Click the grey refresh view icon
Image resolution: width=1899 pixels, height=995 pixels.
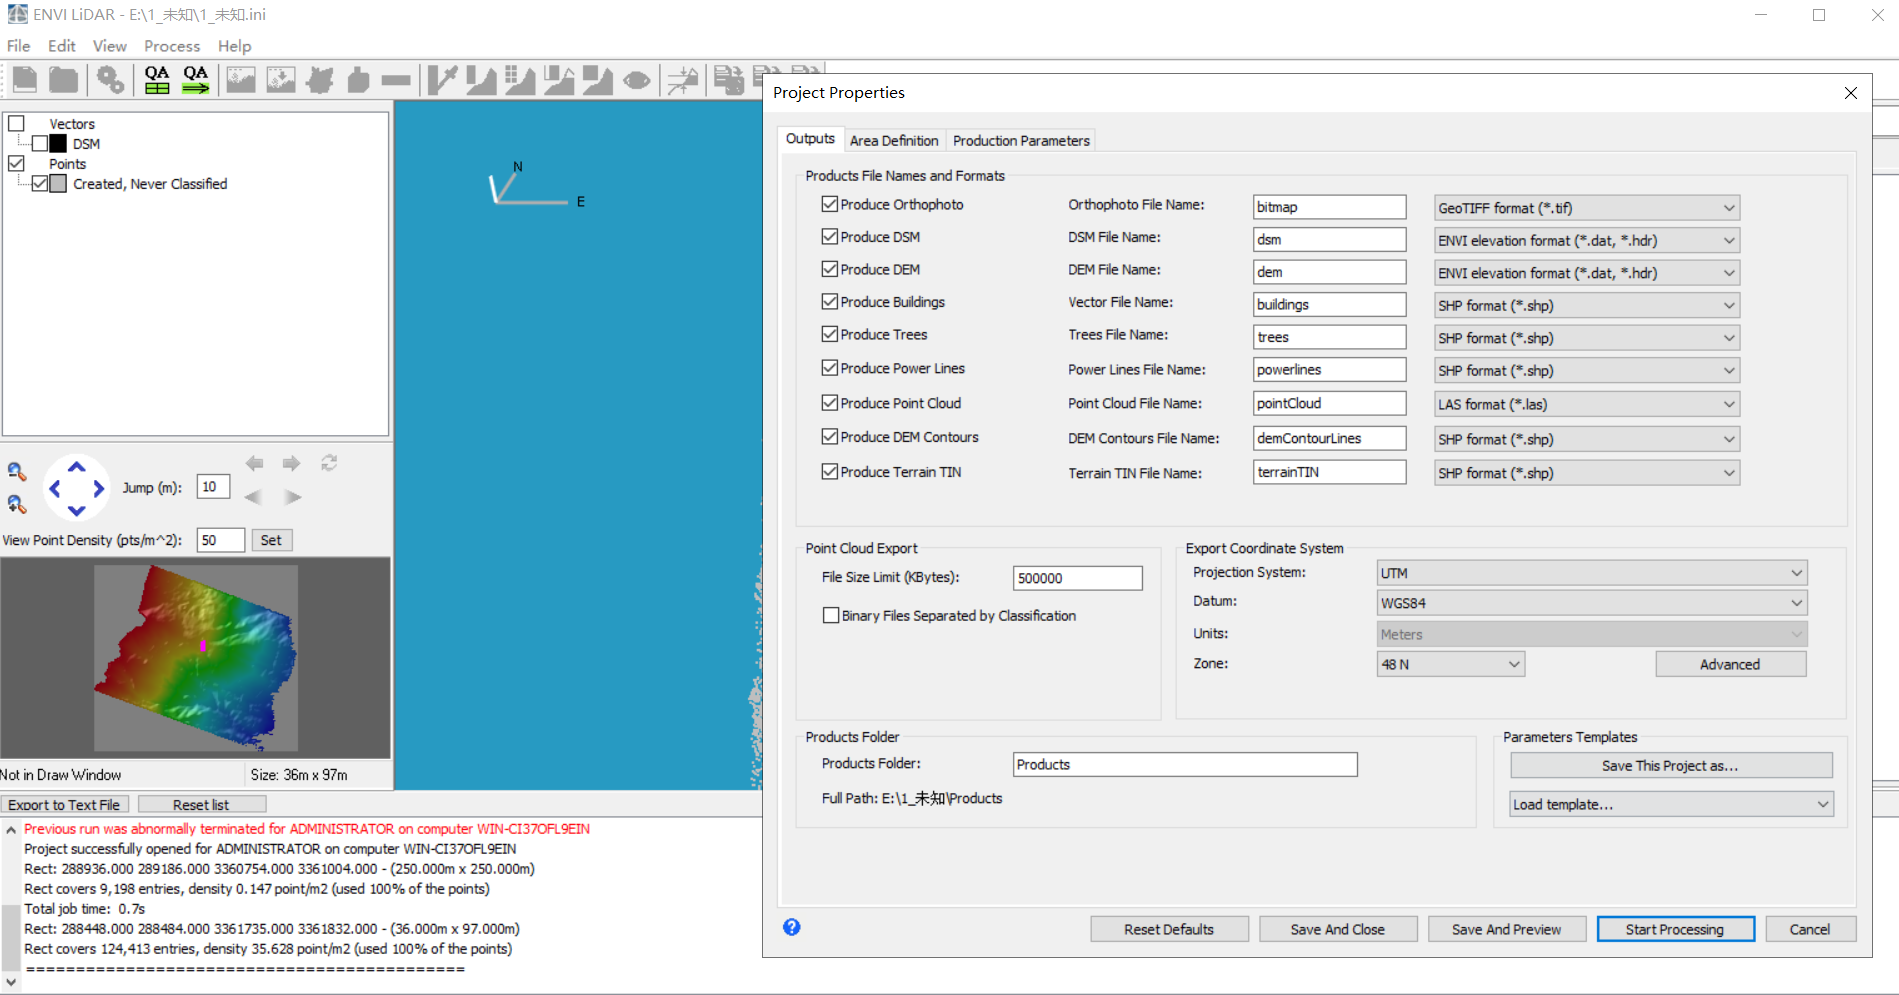tap(329, 463)
